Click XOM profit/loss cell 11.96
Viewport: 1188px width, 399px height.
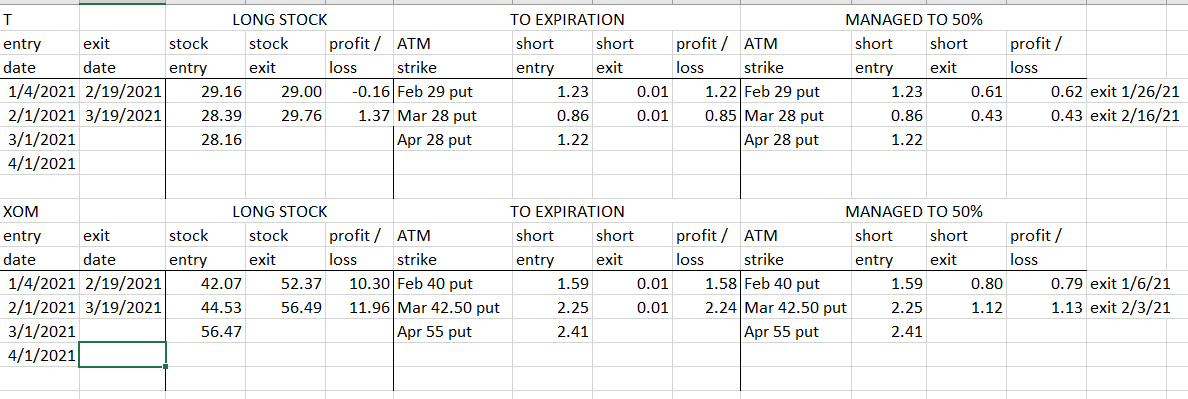(360, 308)
